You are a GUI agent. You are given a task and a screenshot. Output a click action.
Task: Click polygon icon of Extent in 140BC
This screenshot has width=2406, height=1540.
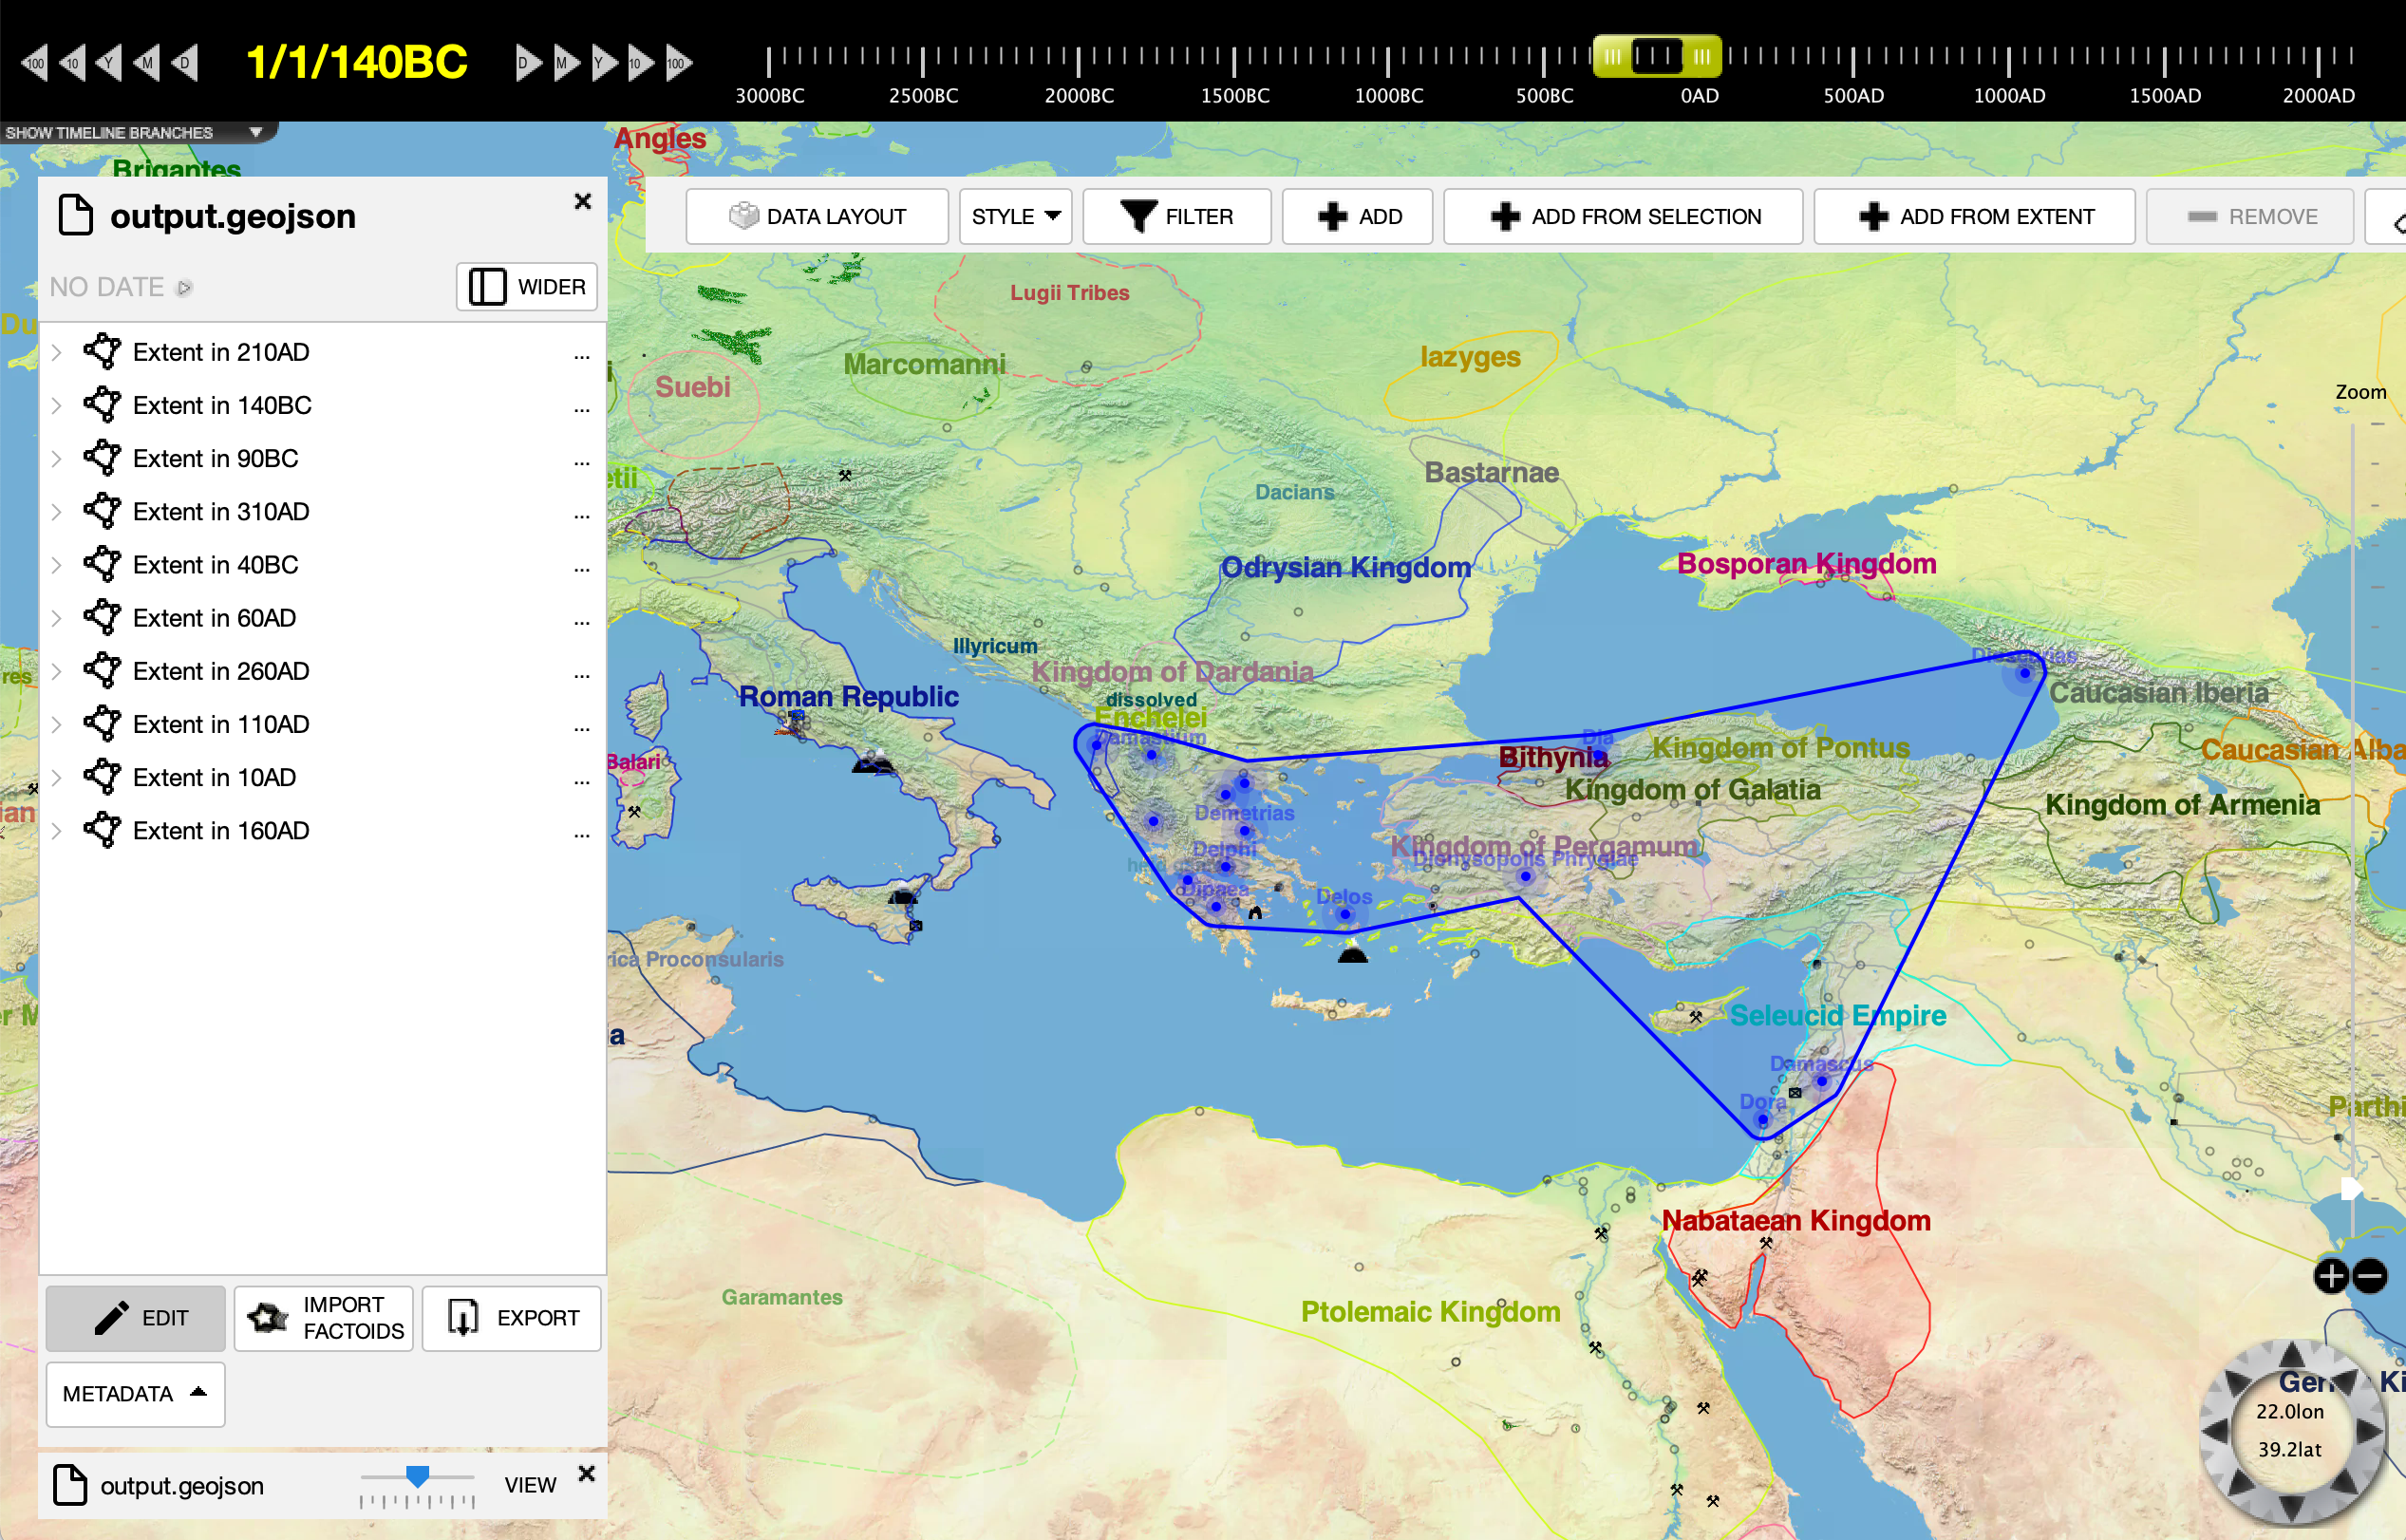(x=102, y=405)
